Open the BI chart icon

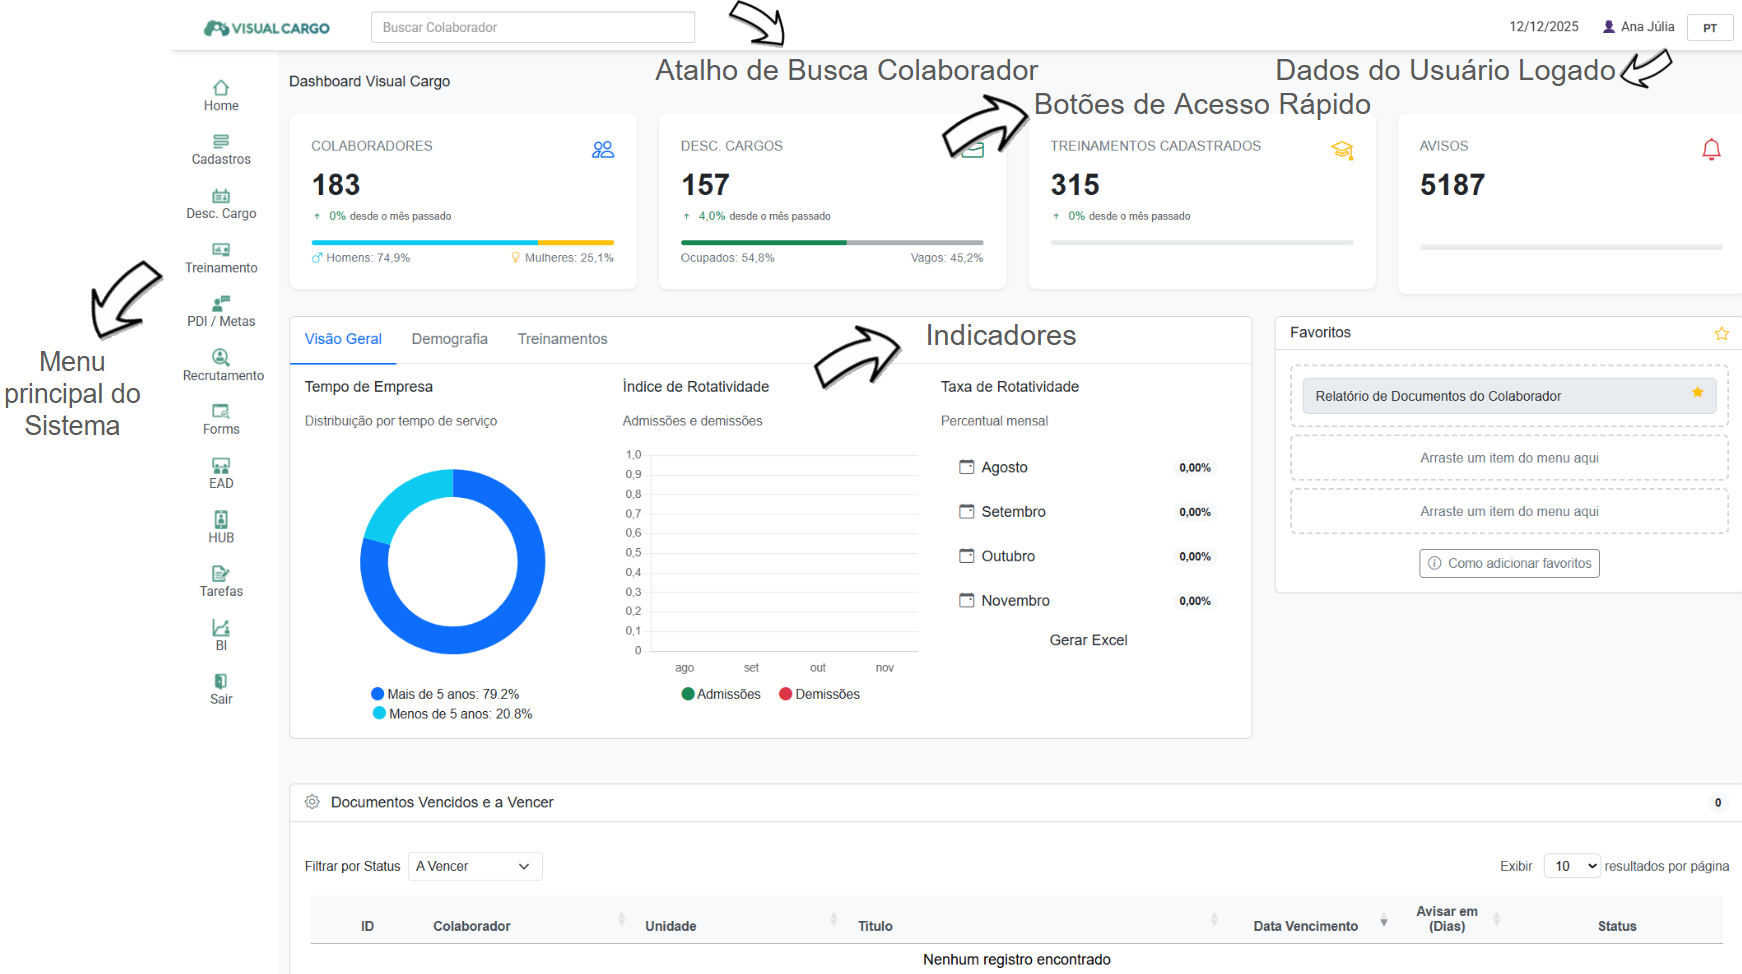click(x=221, y=628)
